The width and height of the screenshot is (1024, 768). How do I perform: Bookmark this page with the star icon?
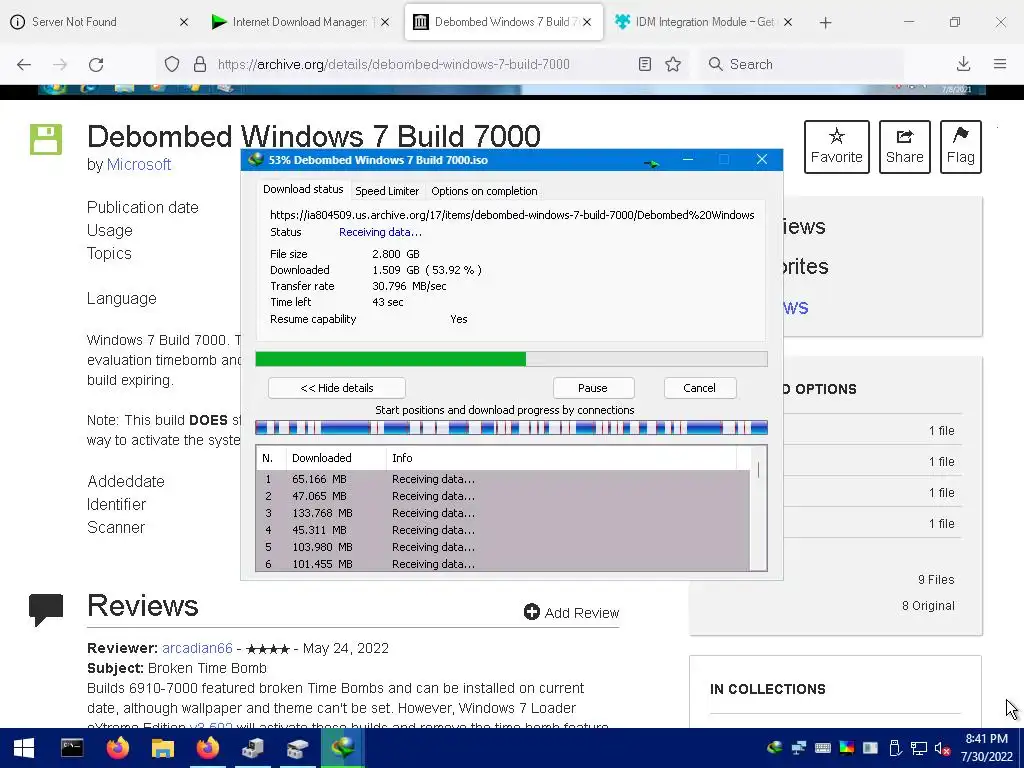(673, 64)
